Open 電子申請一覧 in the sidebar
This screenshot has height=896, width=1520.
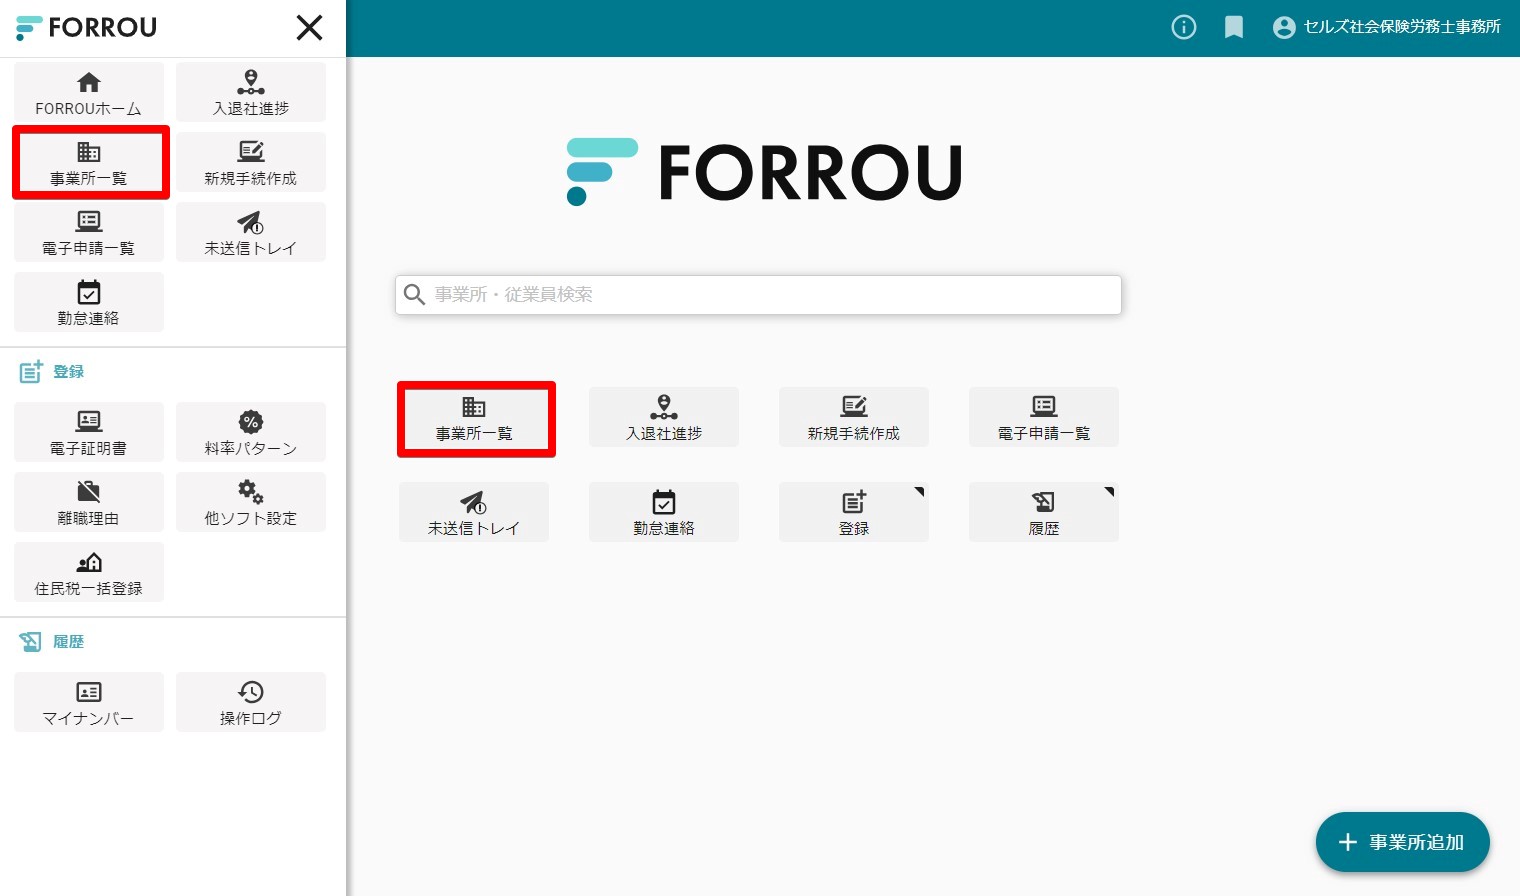click(x=89, y=232)
